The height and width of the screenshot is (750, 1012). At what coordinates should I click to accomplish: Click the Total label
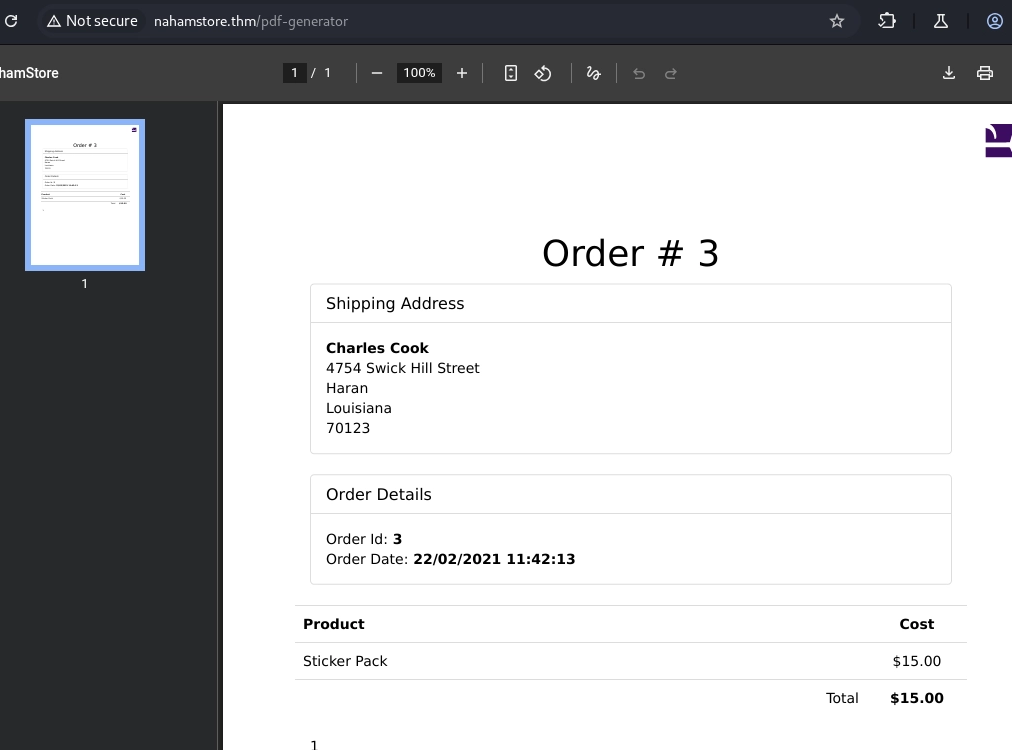coord(842,698)
